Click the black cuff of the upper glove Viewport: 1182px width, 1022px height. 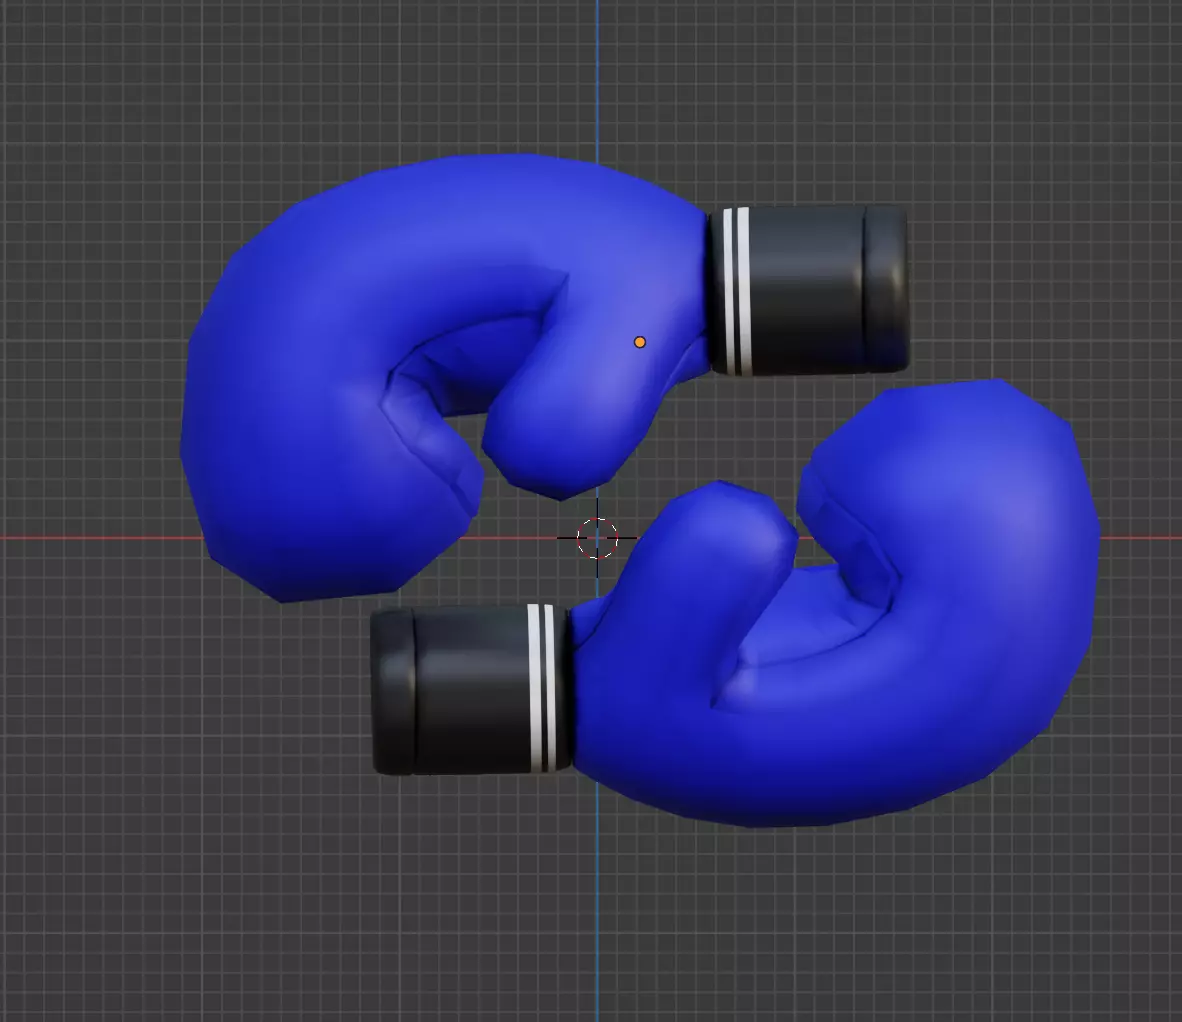click(x=810, y=290)
